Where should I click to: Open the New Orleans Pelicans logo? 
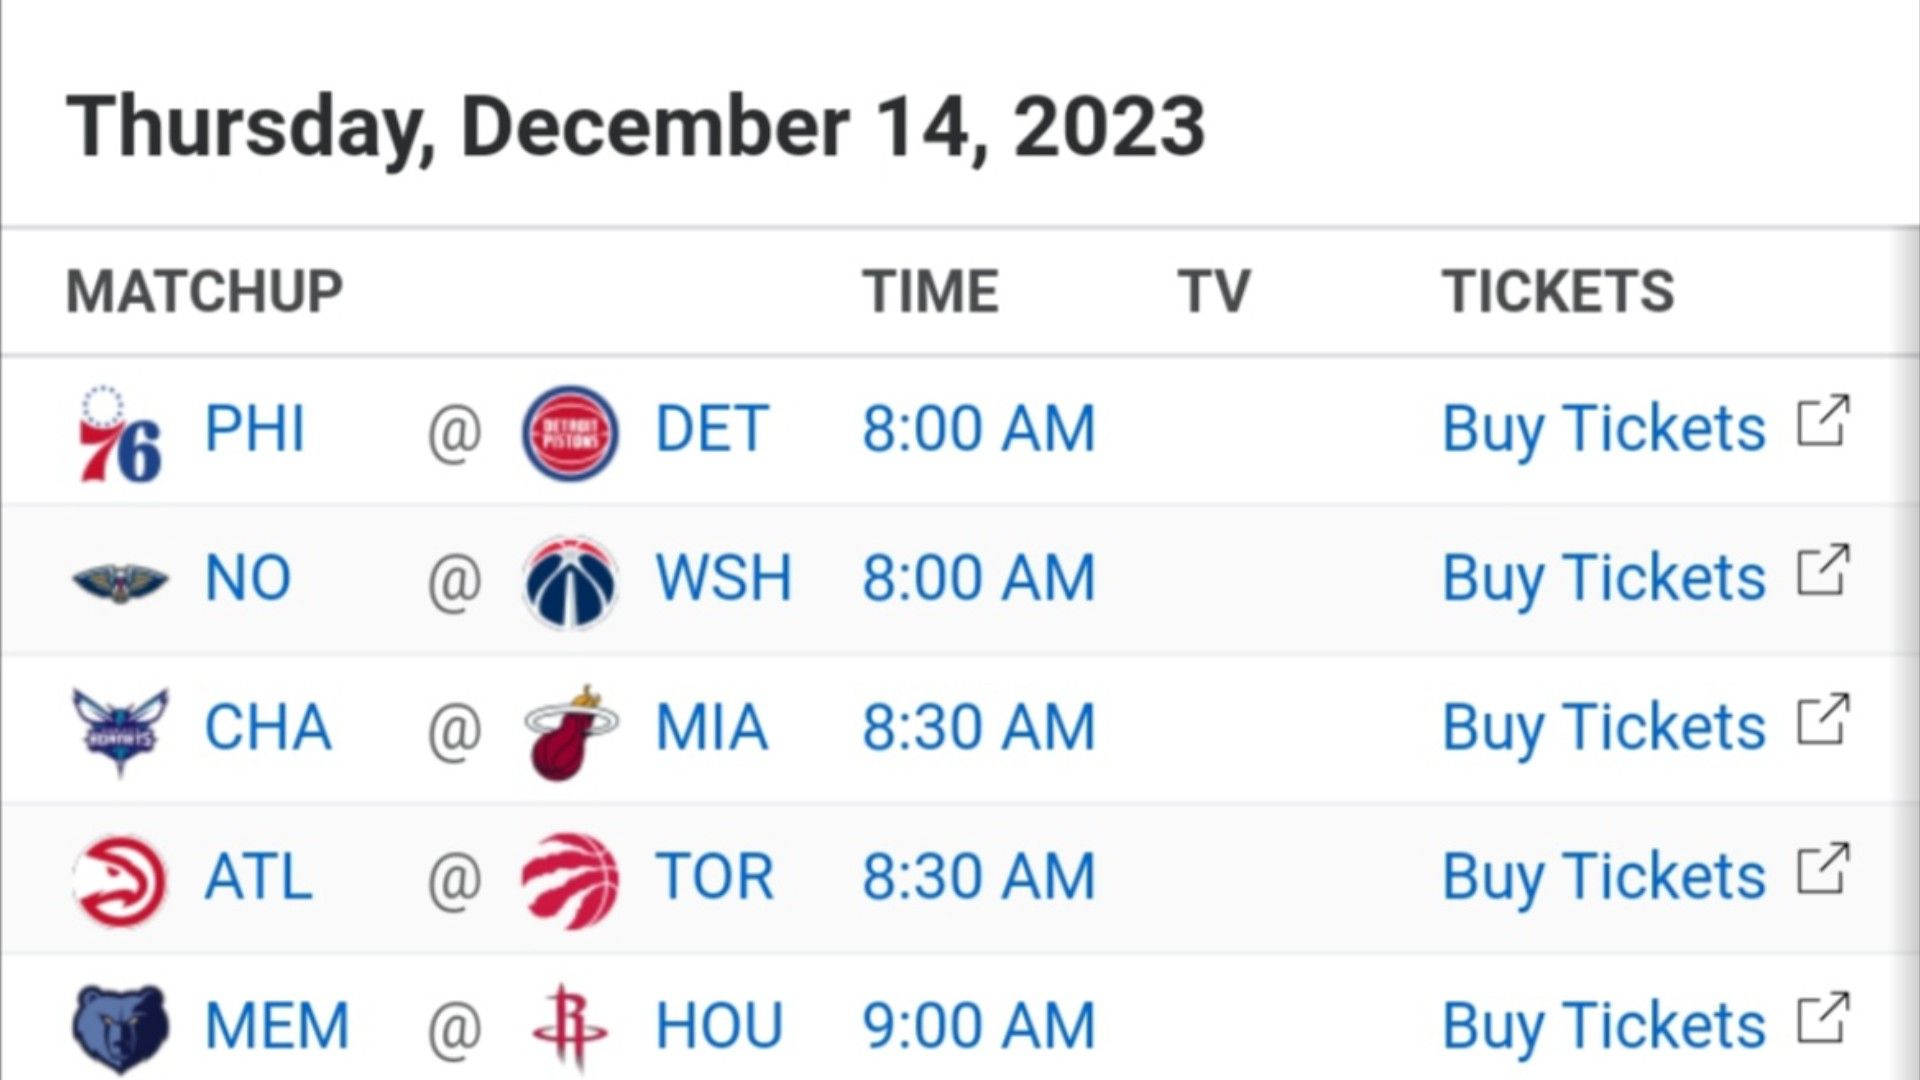click(120, 581)
